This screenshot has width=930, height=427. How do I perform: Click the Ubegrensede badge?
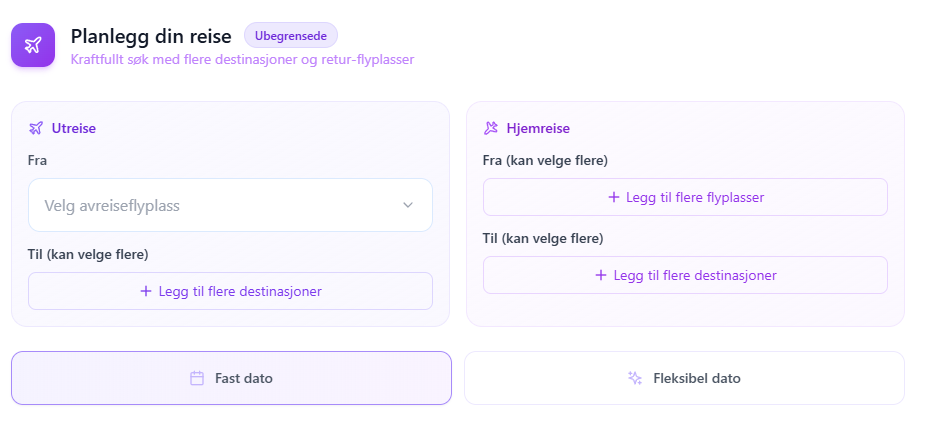pyautogui.click(x=291, y=36)
